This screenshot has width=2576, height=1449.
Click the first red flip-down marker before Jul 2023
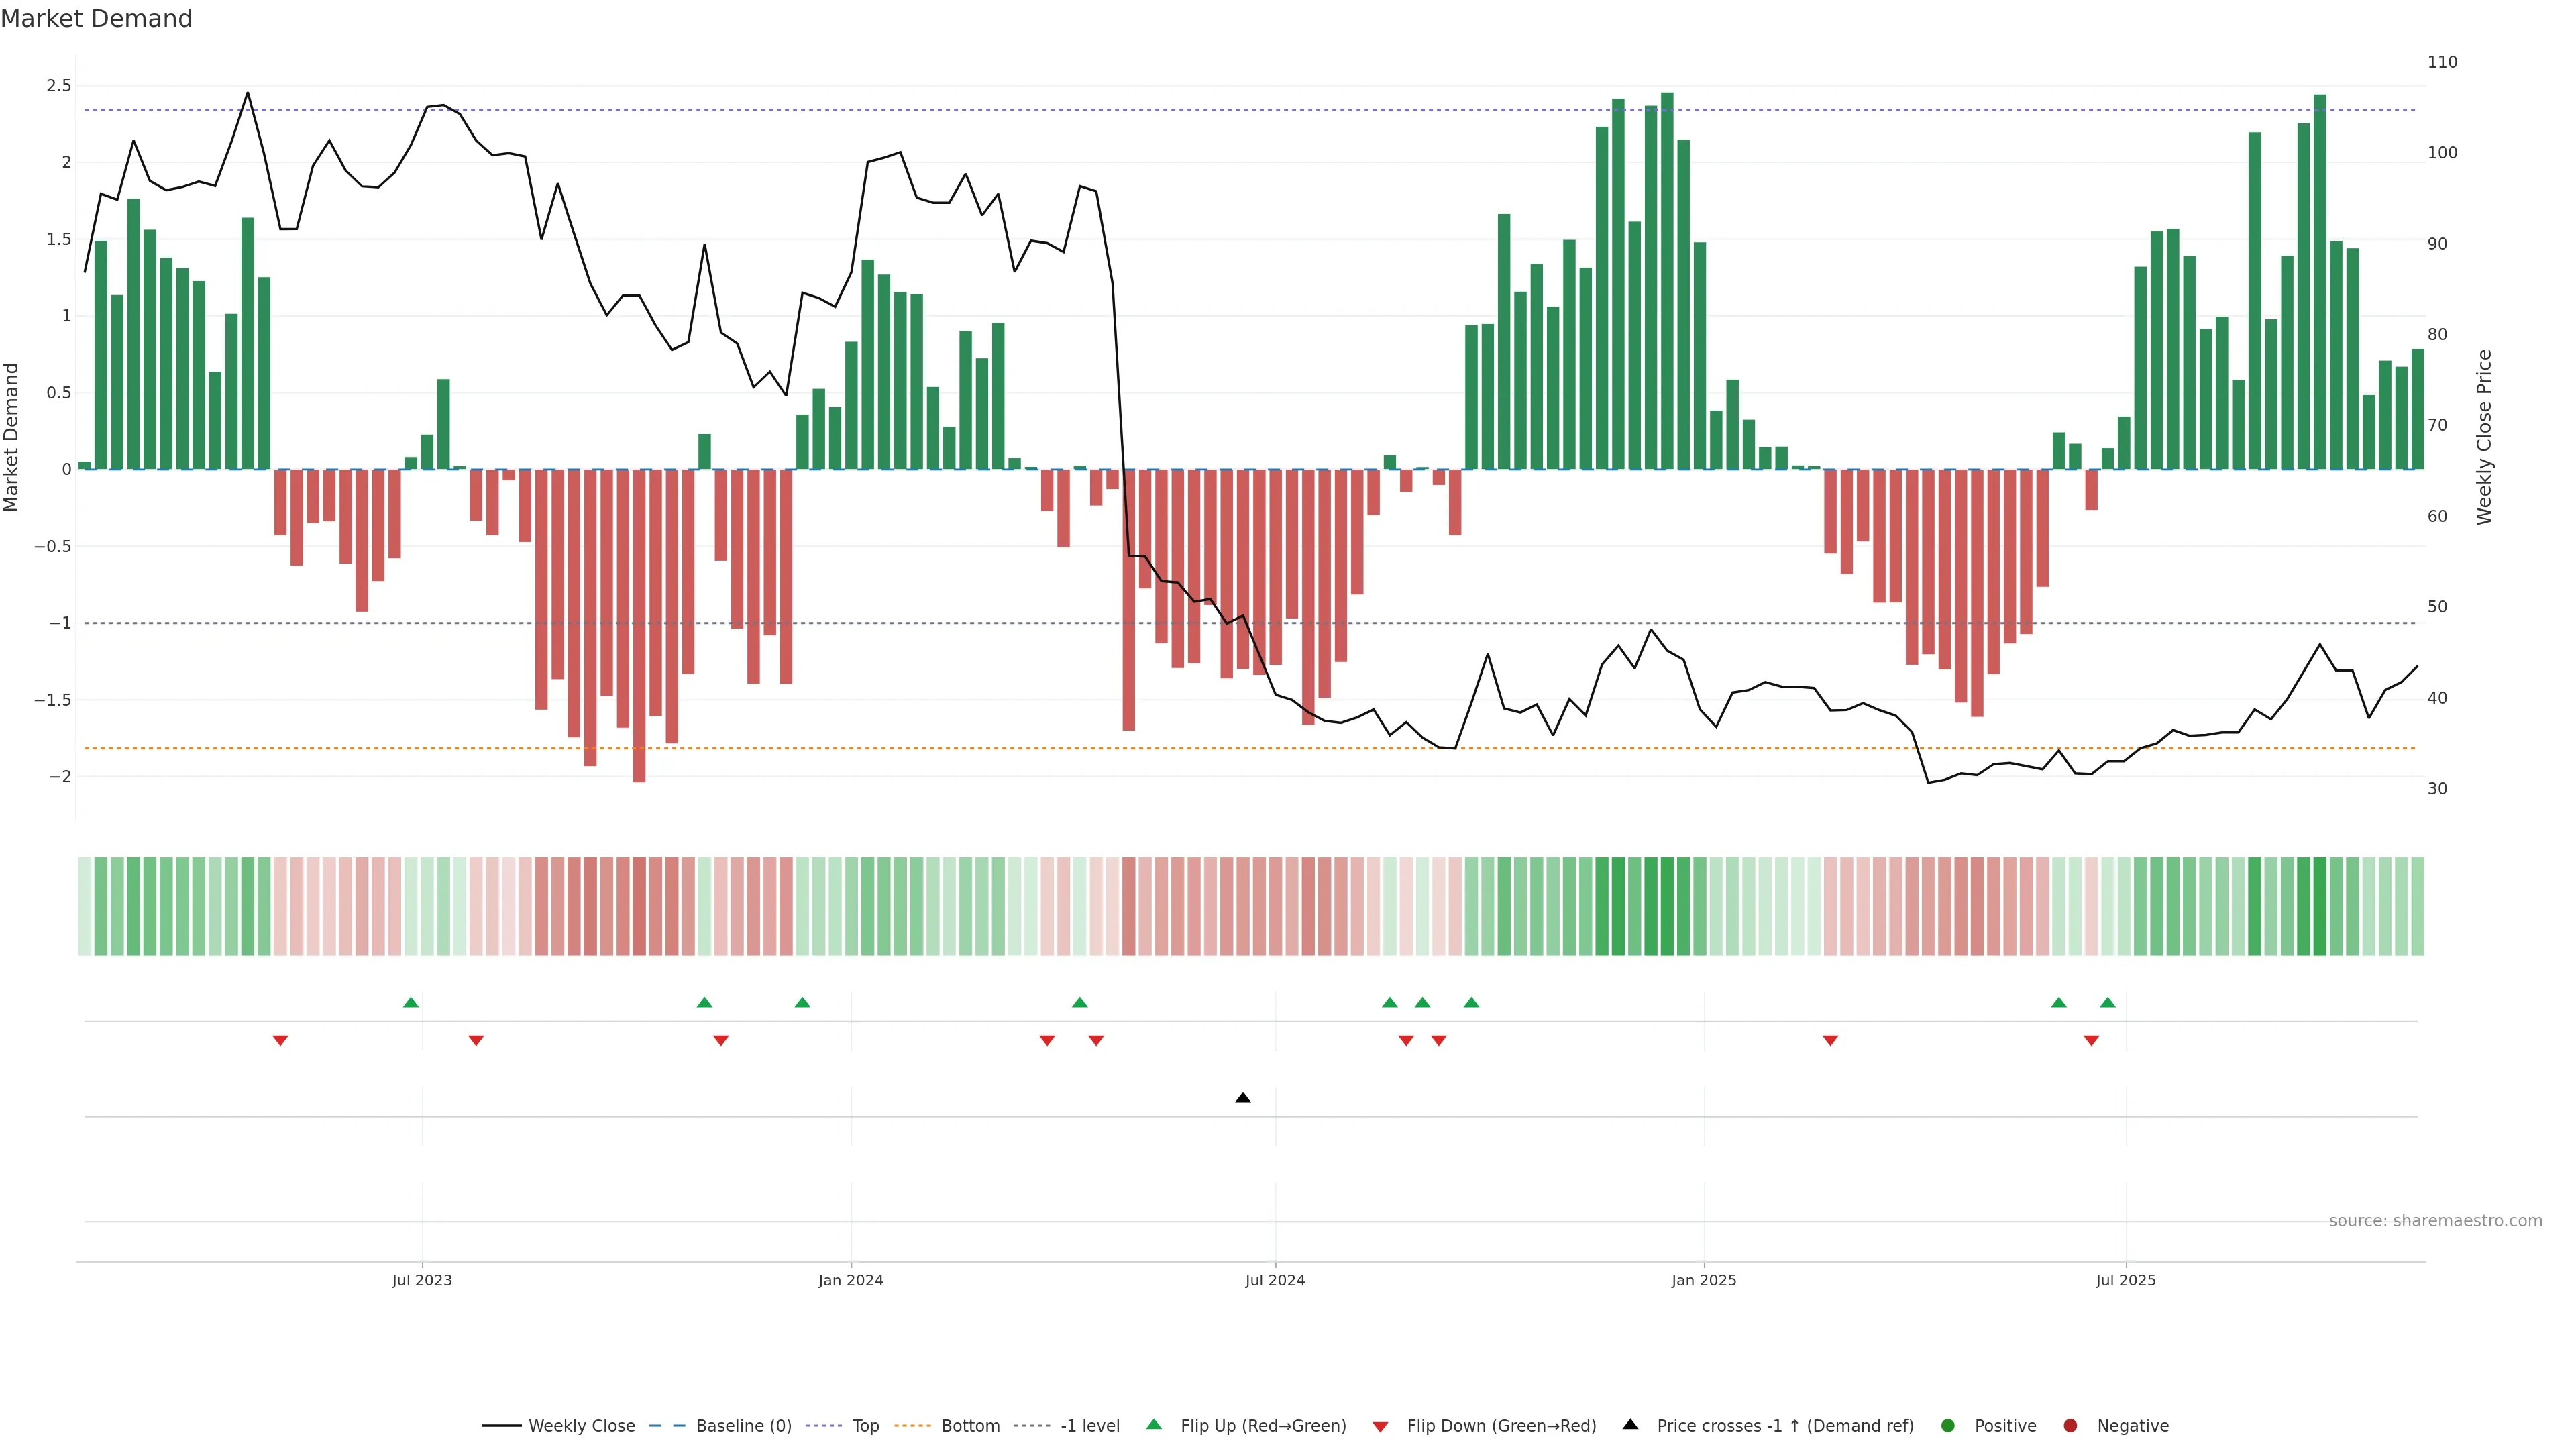click(281, 1041)
